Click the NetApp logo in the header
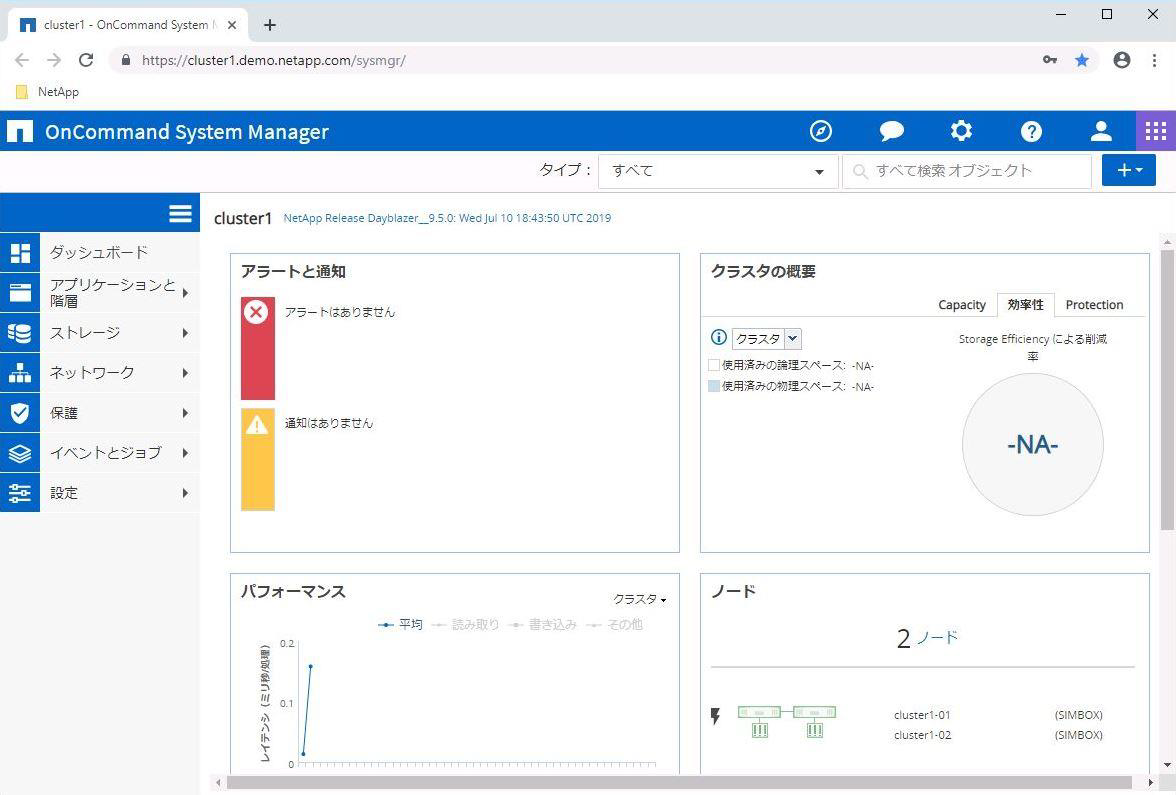The width and height of the screenshot is (1176, 795). (20, 131)
